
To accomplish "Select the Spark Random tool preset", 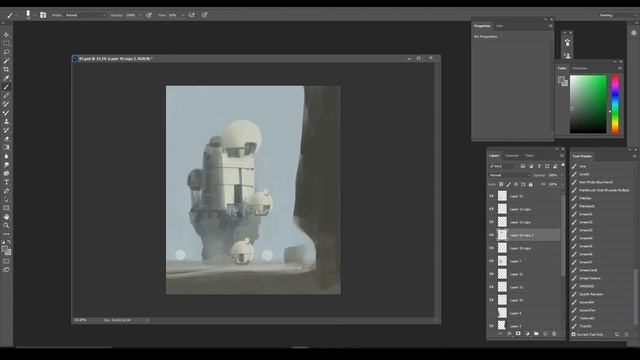I will point(591,294).
